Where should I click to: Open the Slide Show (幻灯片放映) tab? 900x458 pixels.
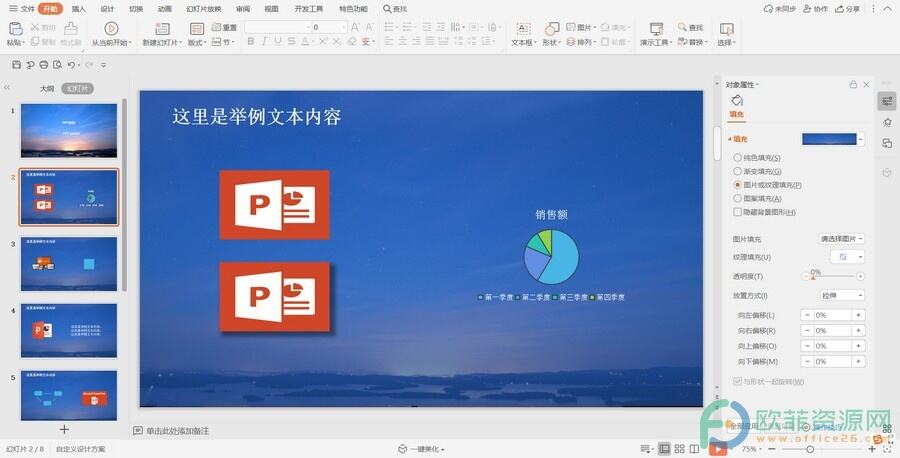tap(204, 9)
